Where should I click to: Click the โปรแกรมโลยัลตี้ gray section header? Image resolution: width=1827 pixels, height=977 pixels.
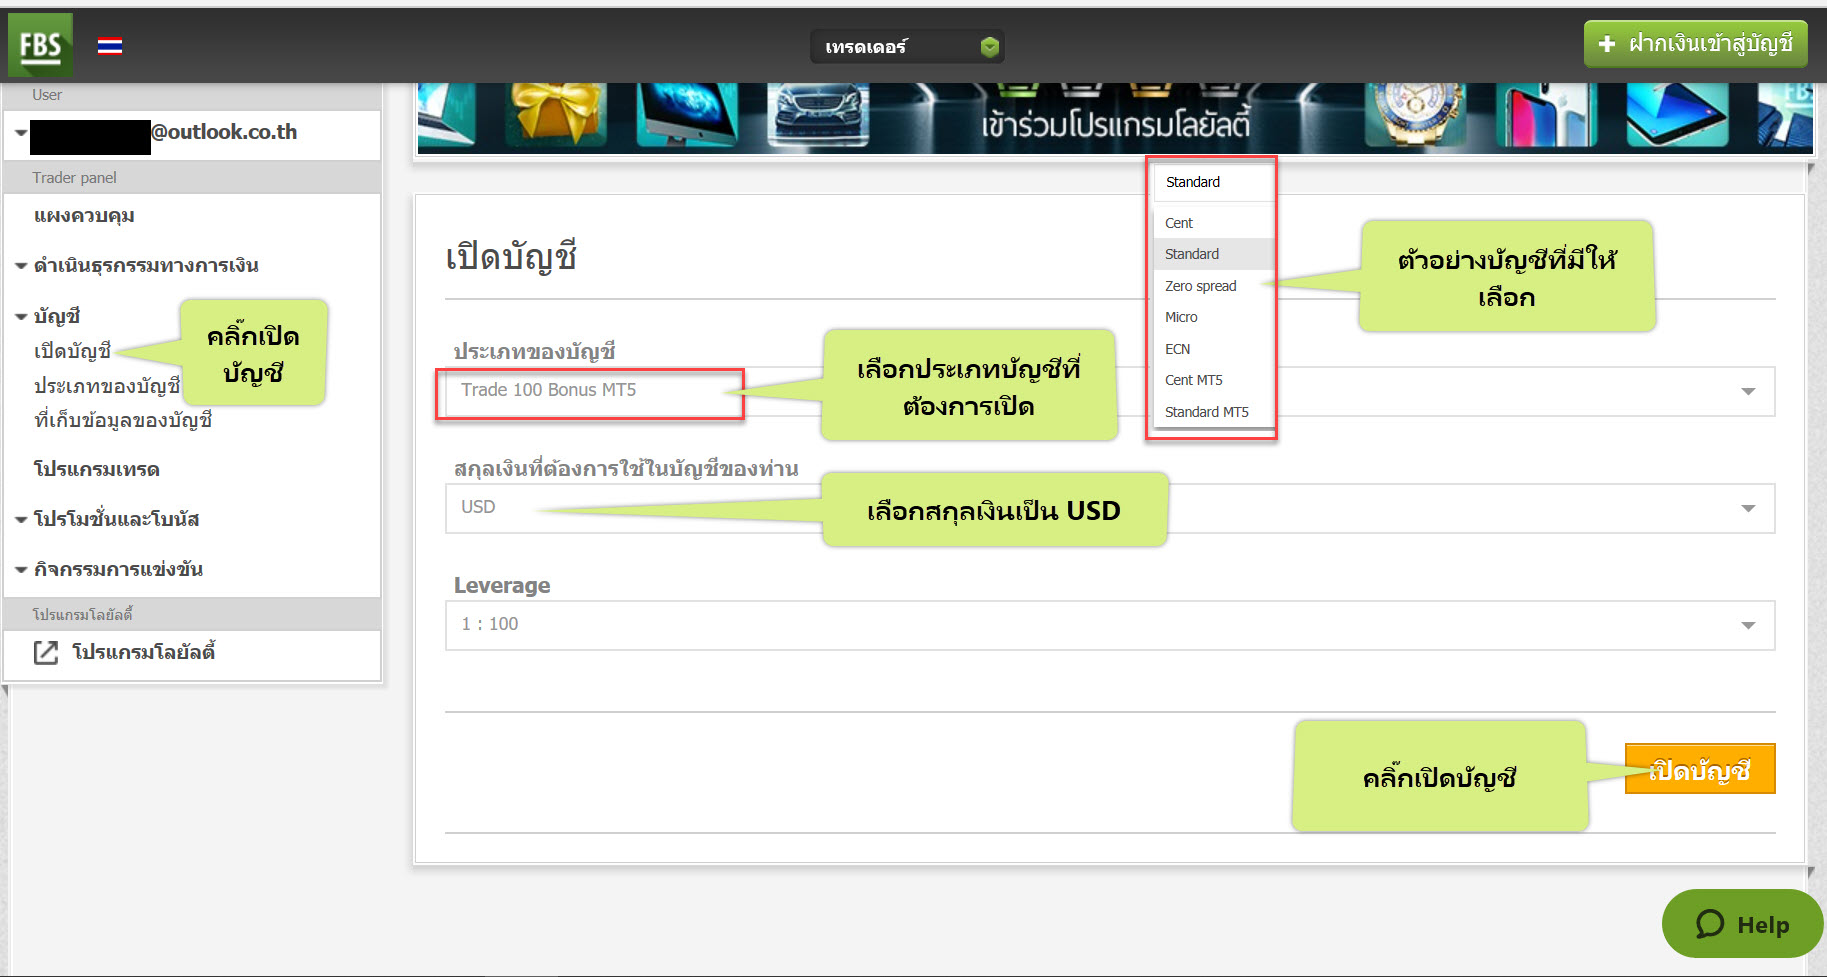tap(192, 614)
